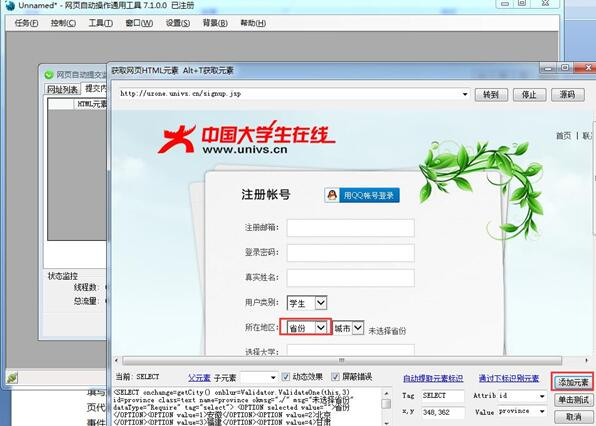Click the 真实姓名 input field

[x=350, y=278]
